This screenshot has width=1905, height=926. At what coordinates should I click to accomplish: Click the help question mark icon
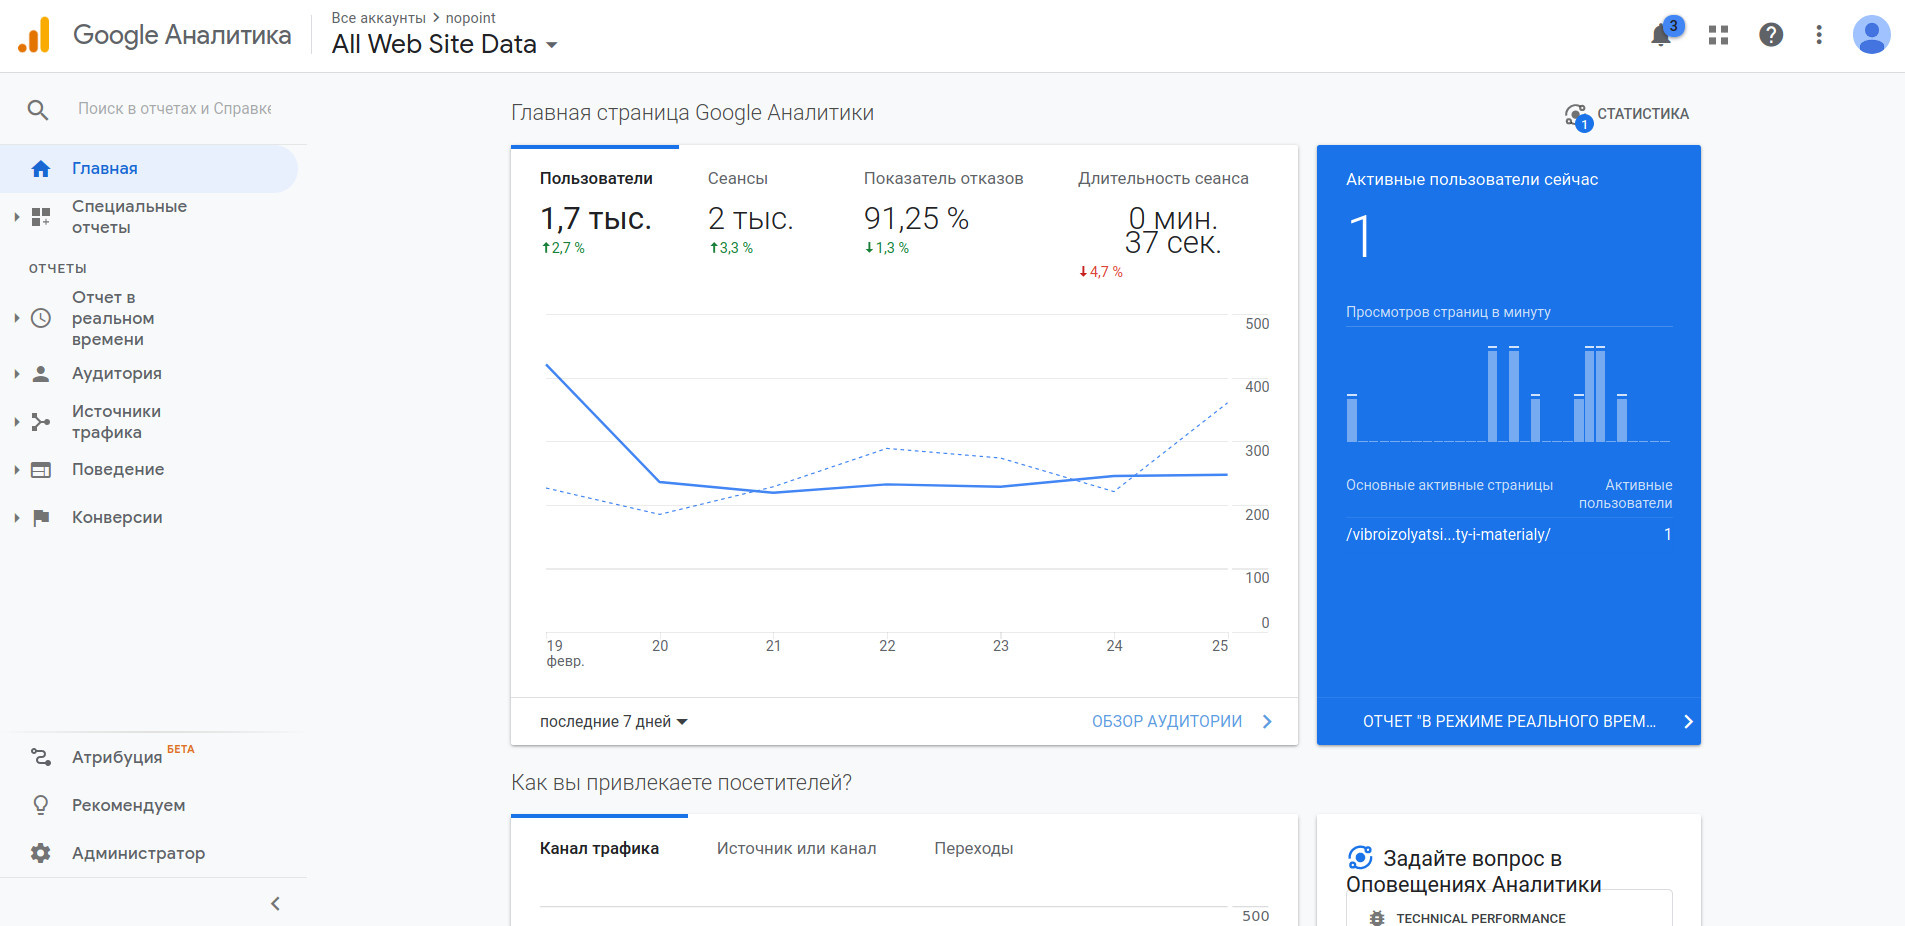tap(1770, 36)
